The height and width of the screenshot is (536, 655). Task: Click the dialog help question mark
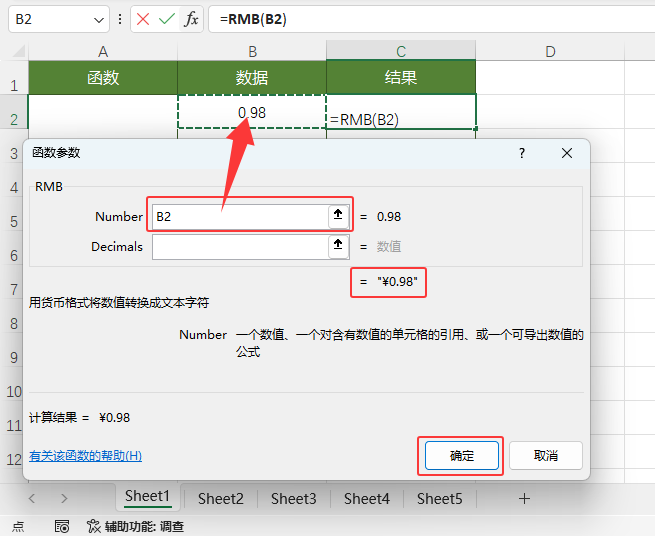point(522,153)
